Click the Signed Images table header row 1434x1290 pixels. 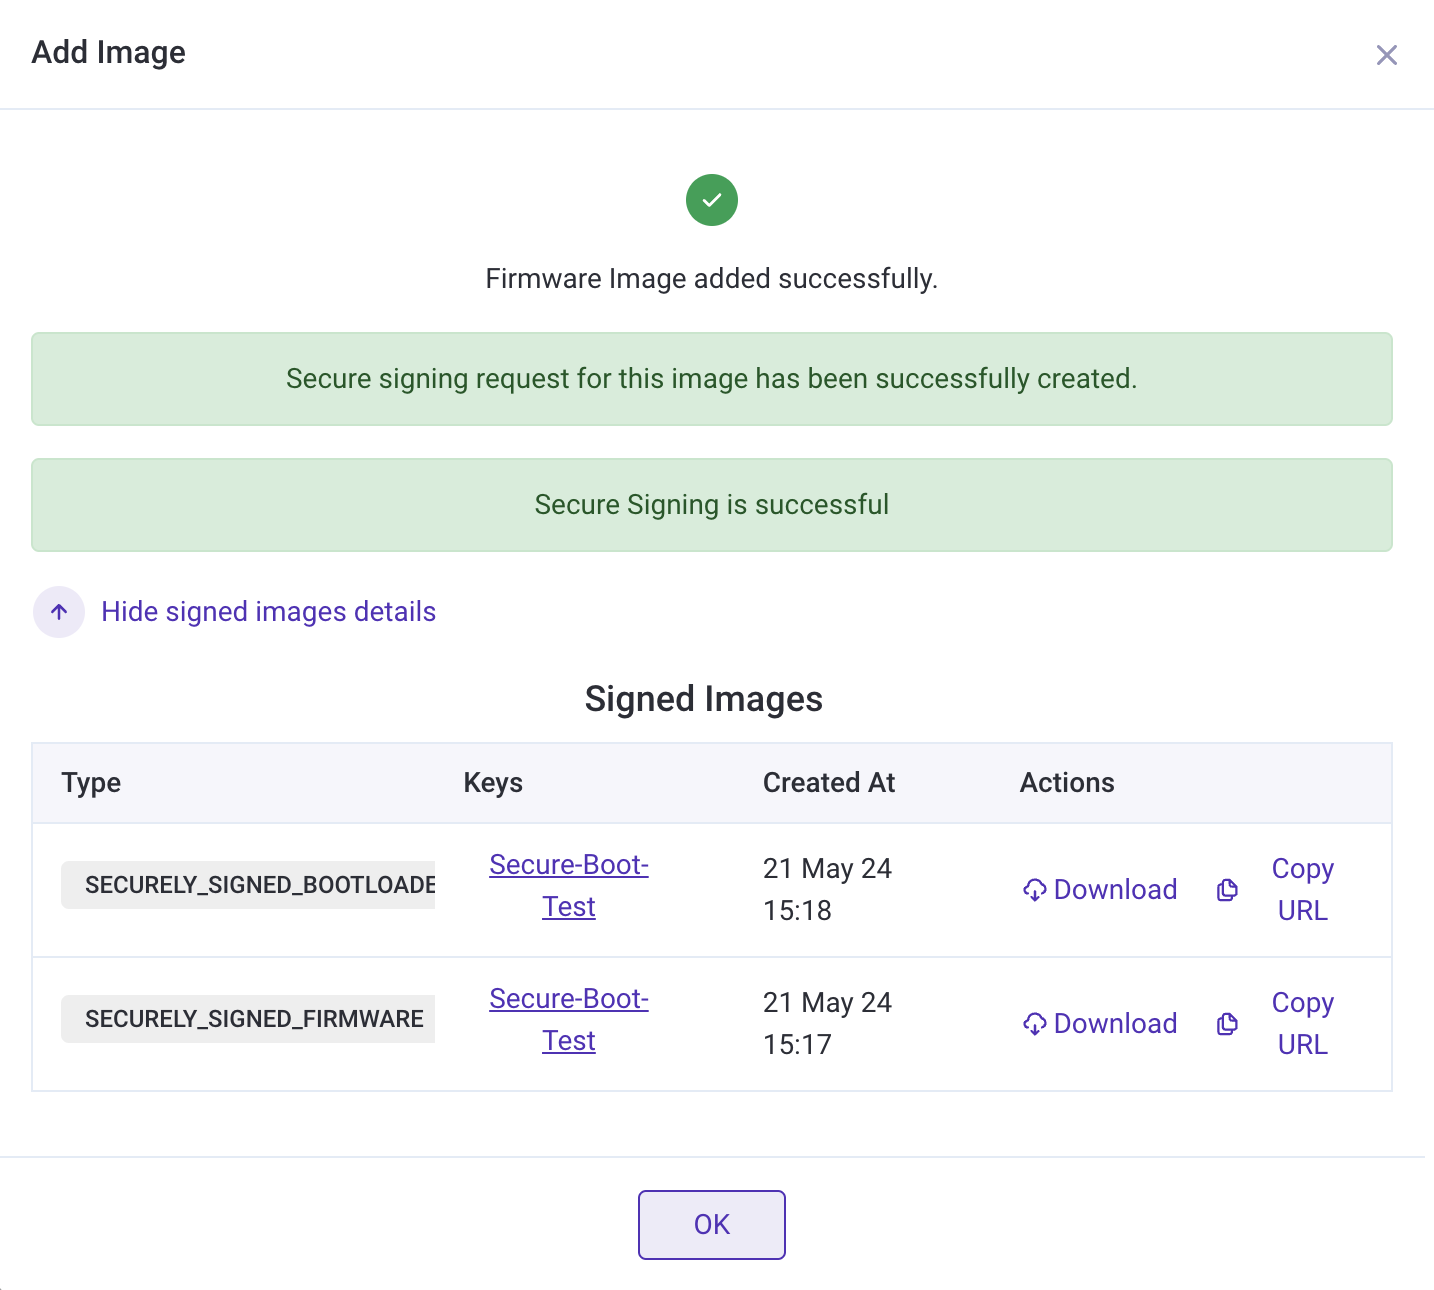pos(711,783)
